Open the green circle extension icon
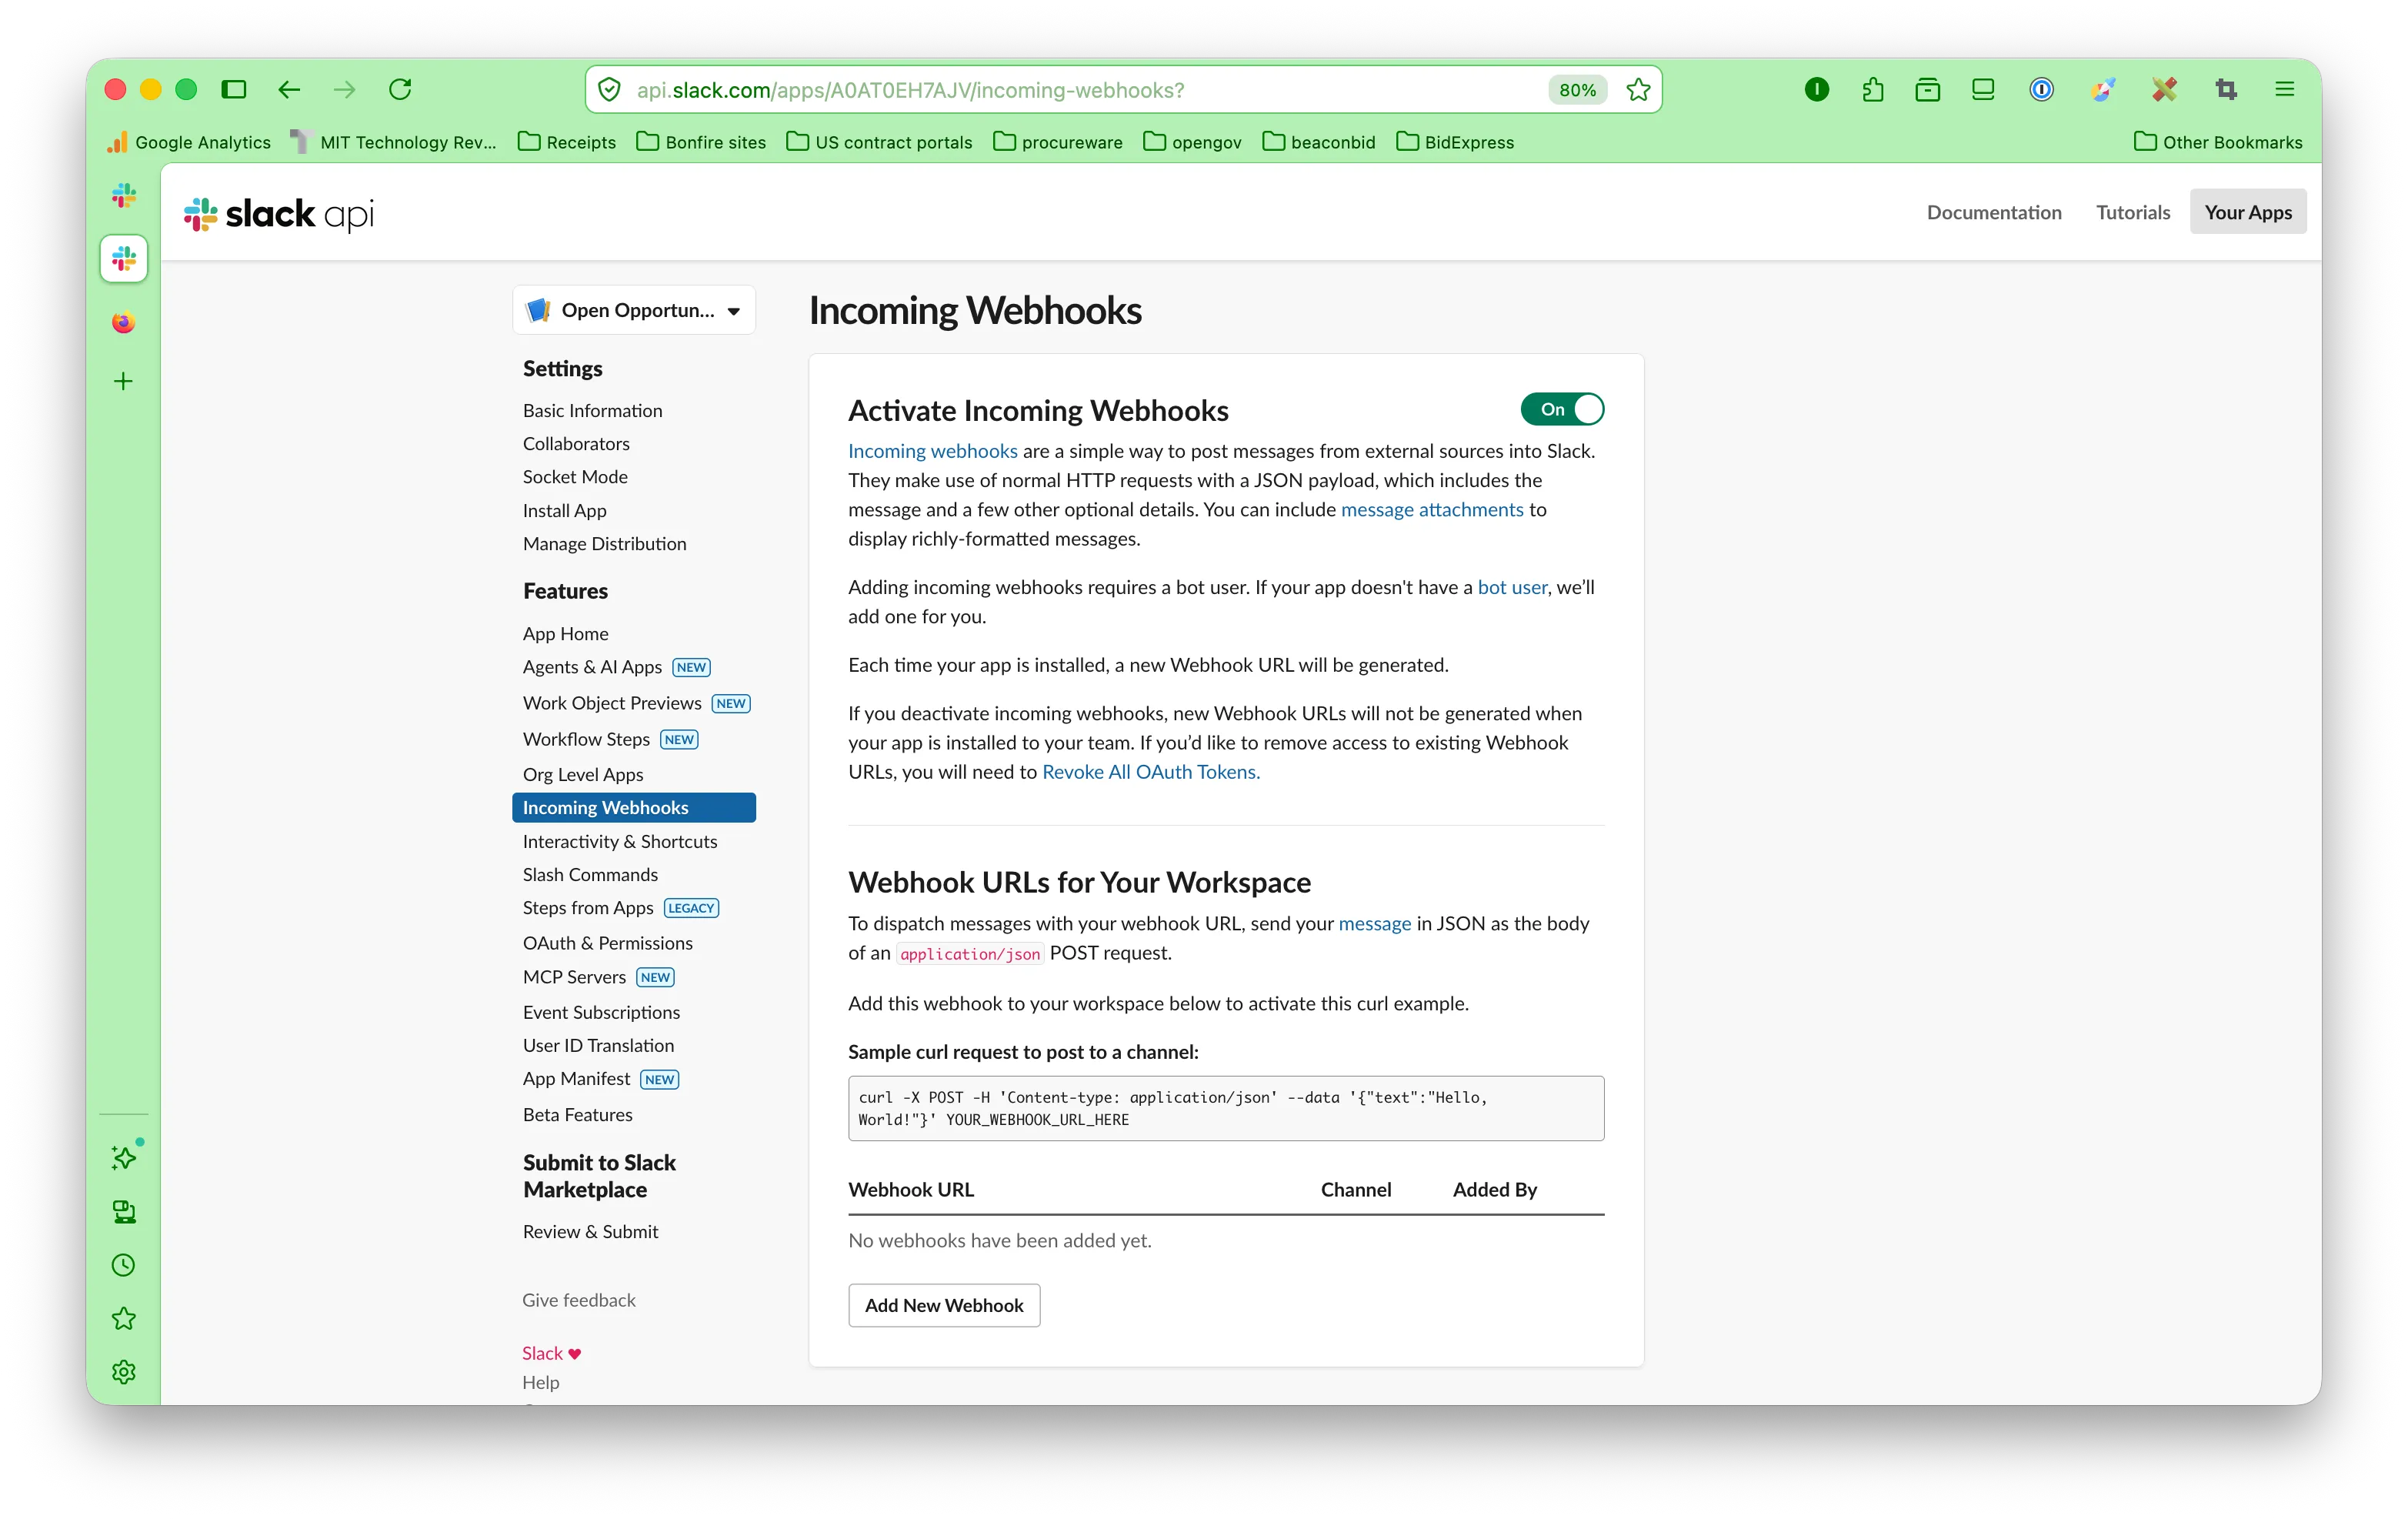 click(1817, 89)
